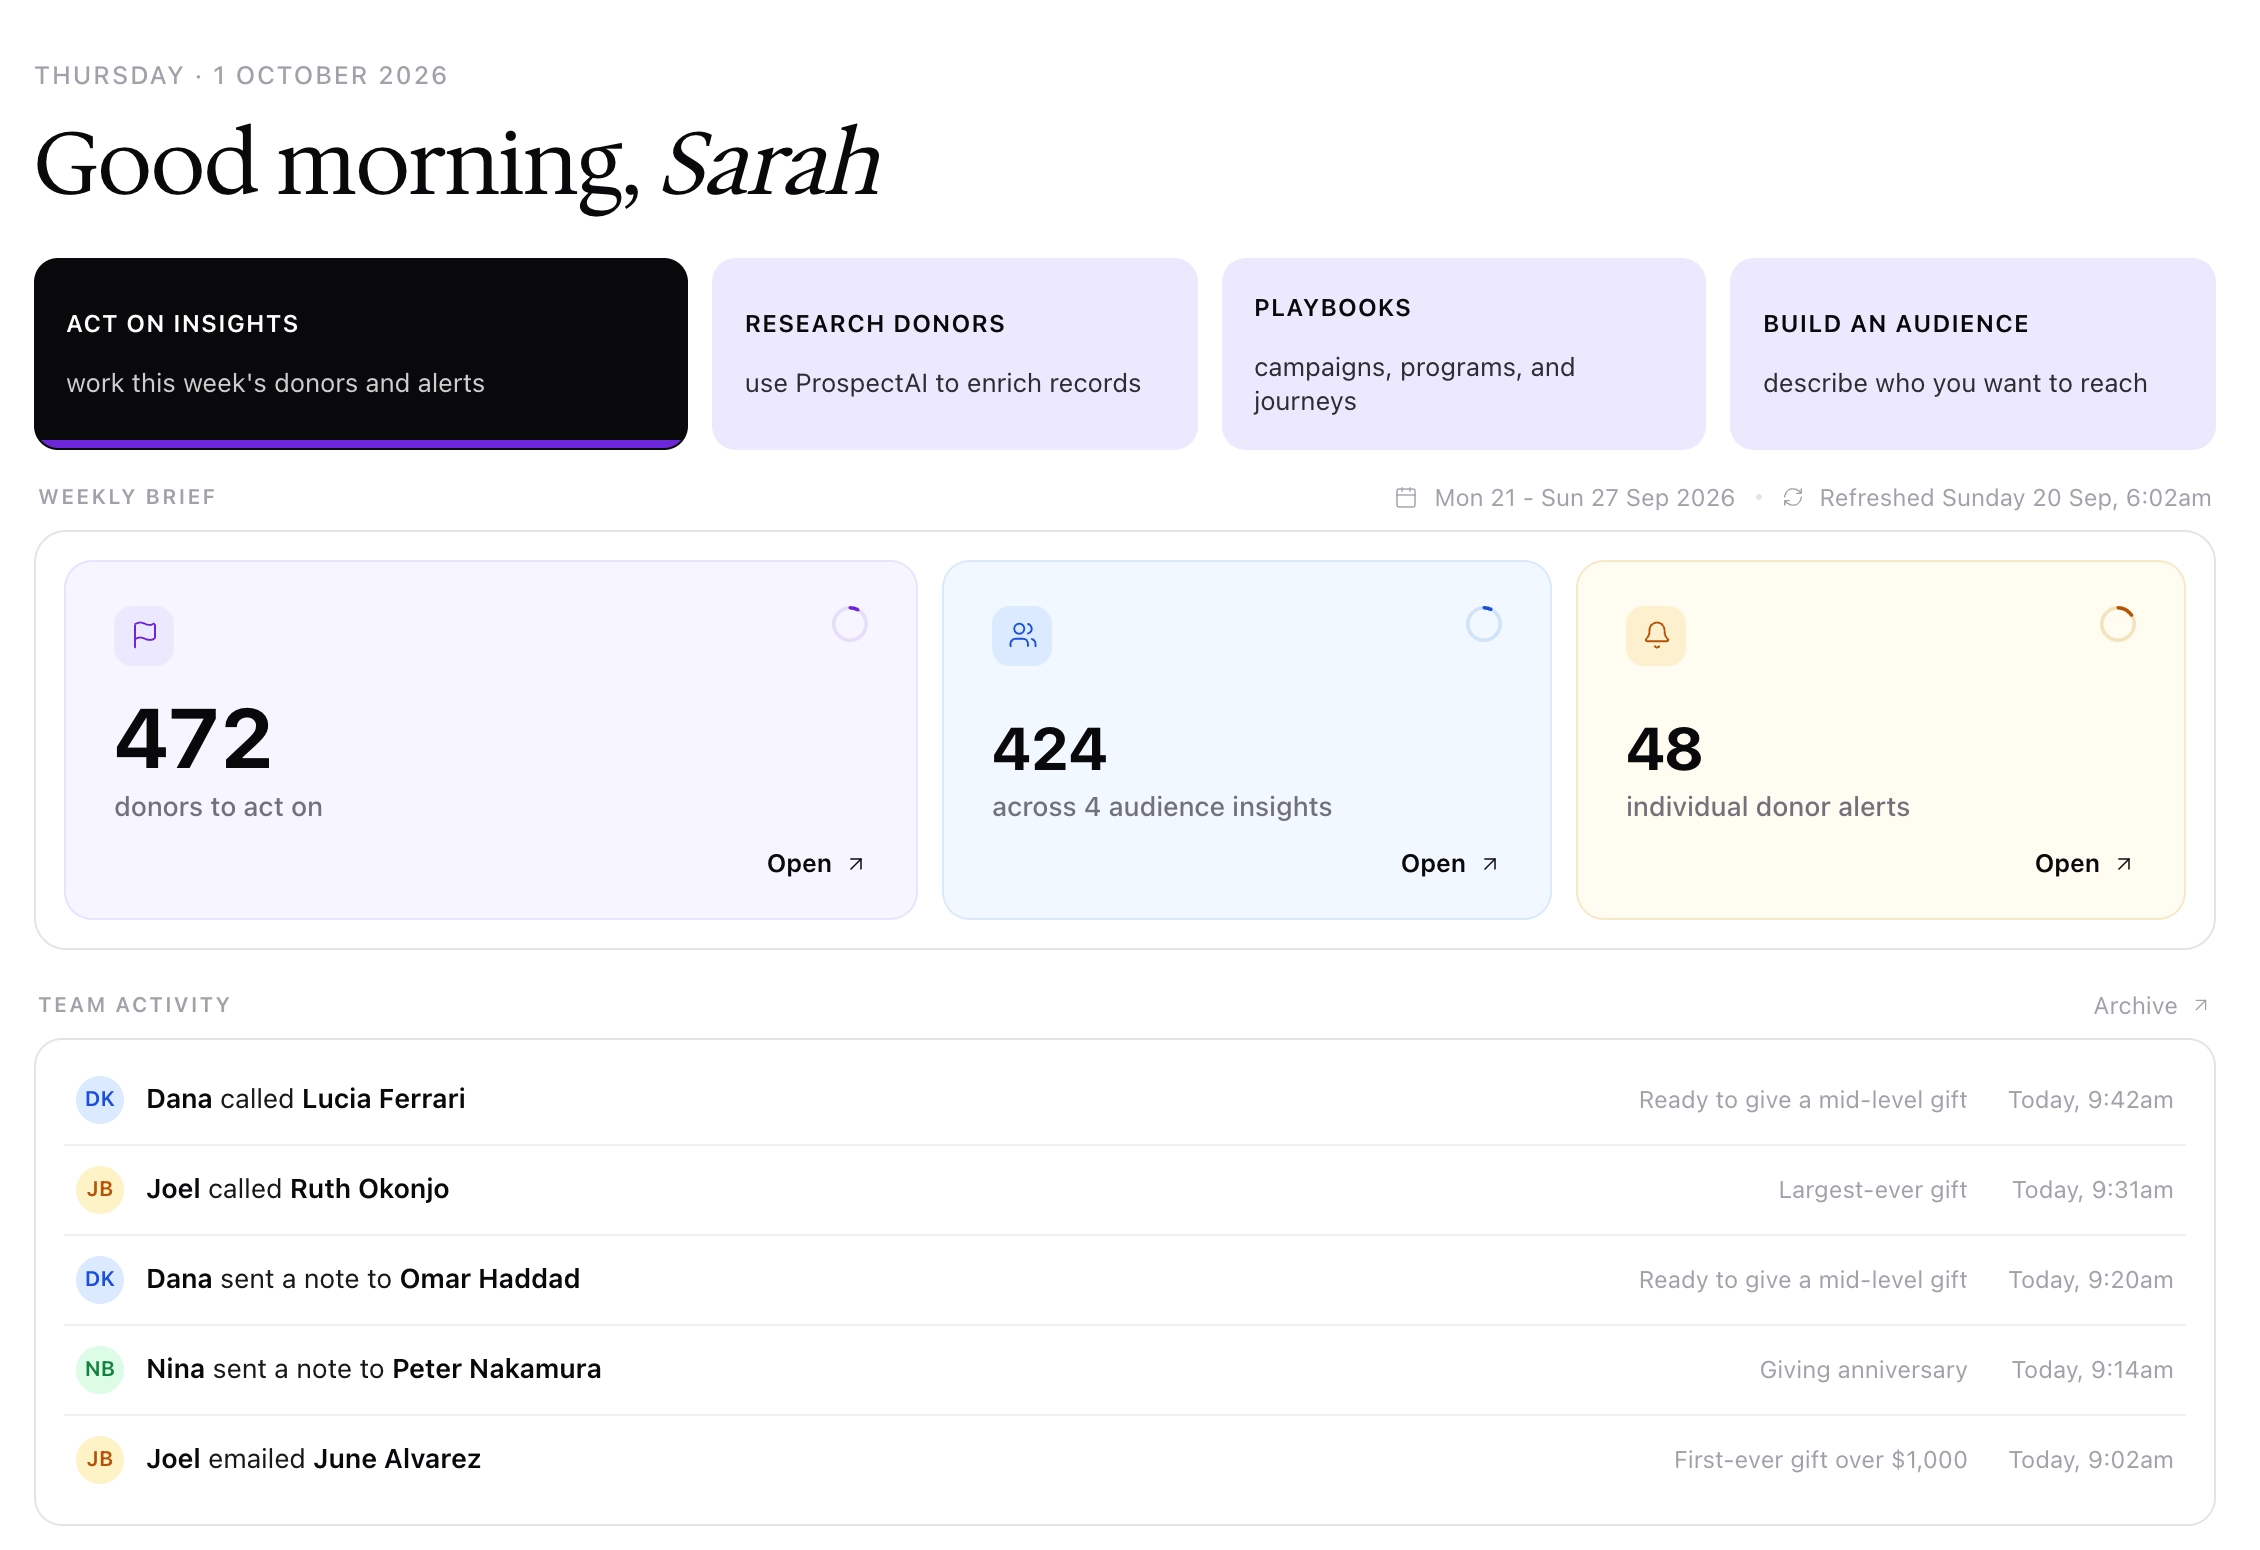Screen dimensions: 2260x1550
Task: Click donor name June Alvarez
Action: pos(398,1459)
